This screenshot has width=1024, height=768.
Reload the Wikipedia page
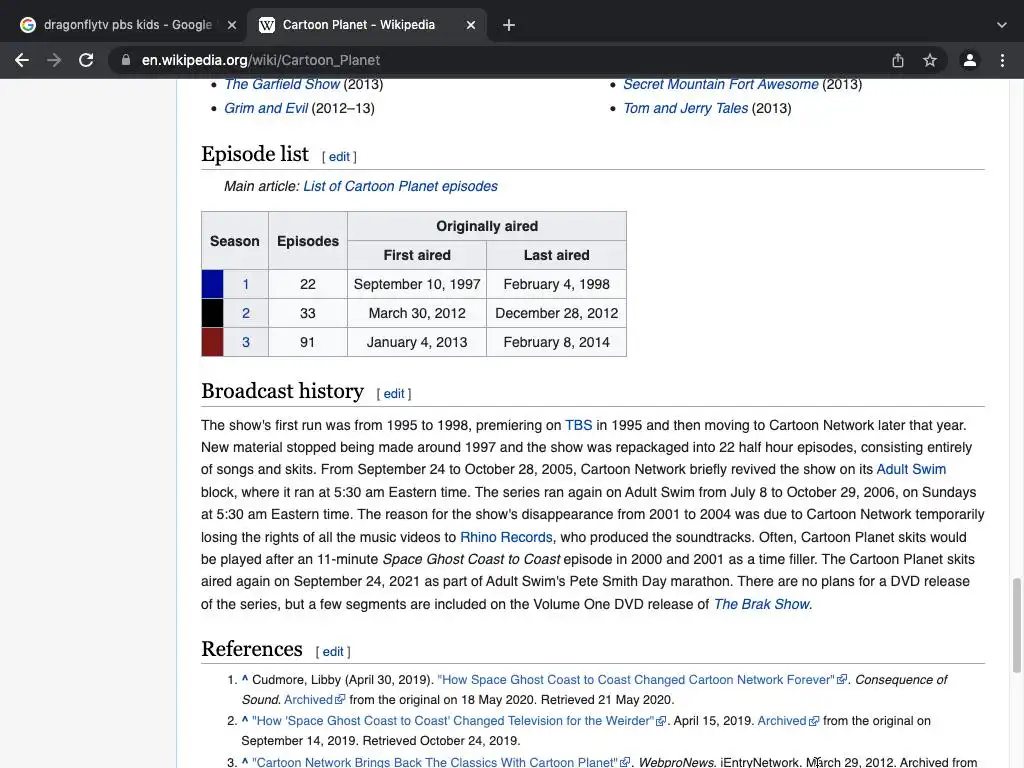tap(86, 60)
